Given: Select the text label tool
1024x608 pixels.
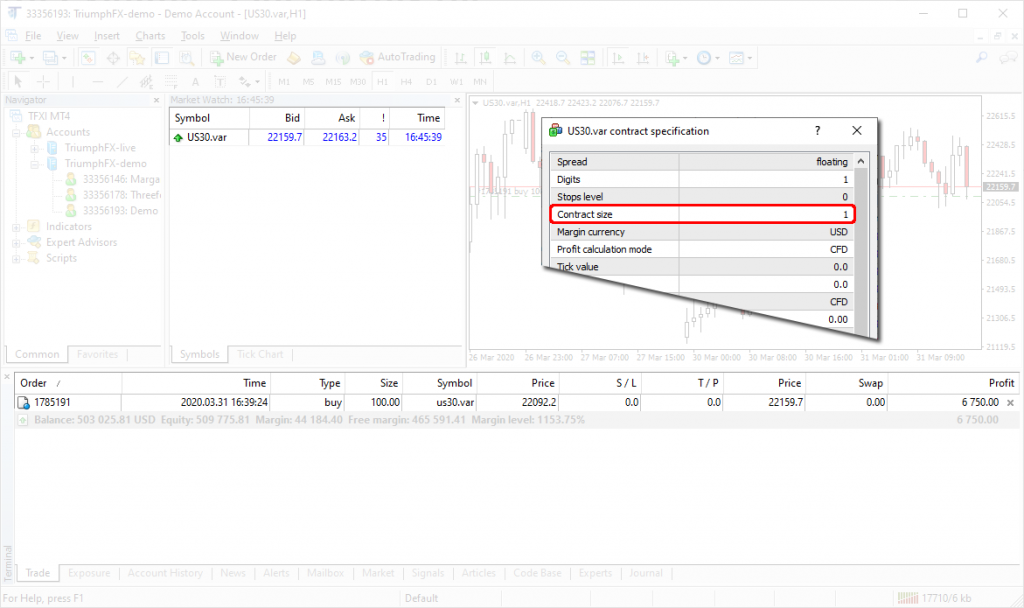Looking at the screenshot, I should [220, 82].
